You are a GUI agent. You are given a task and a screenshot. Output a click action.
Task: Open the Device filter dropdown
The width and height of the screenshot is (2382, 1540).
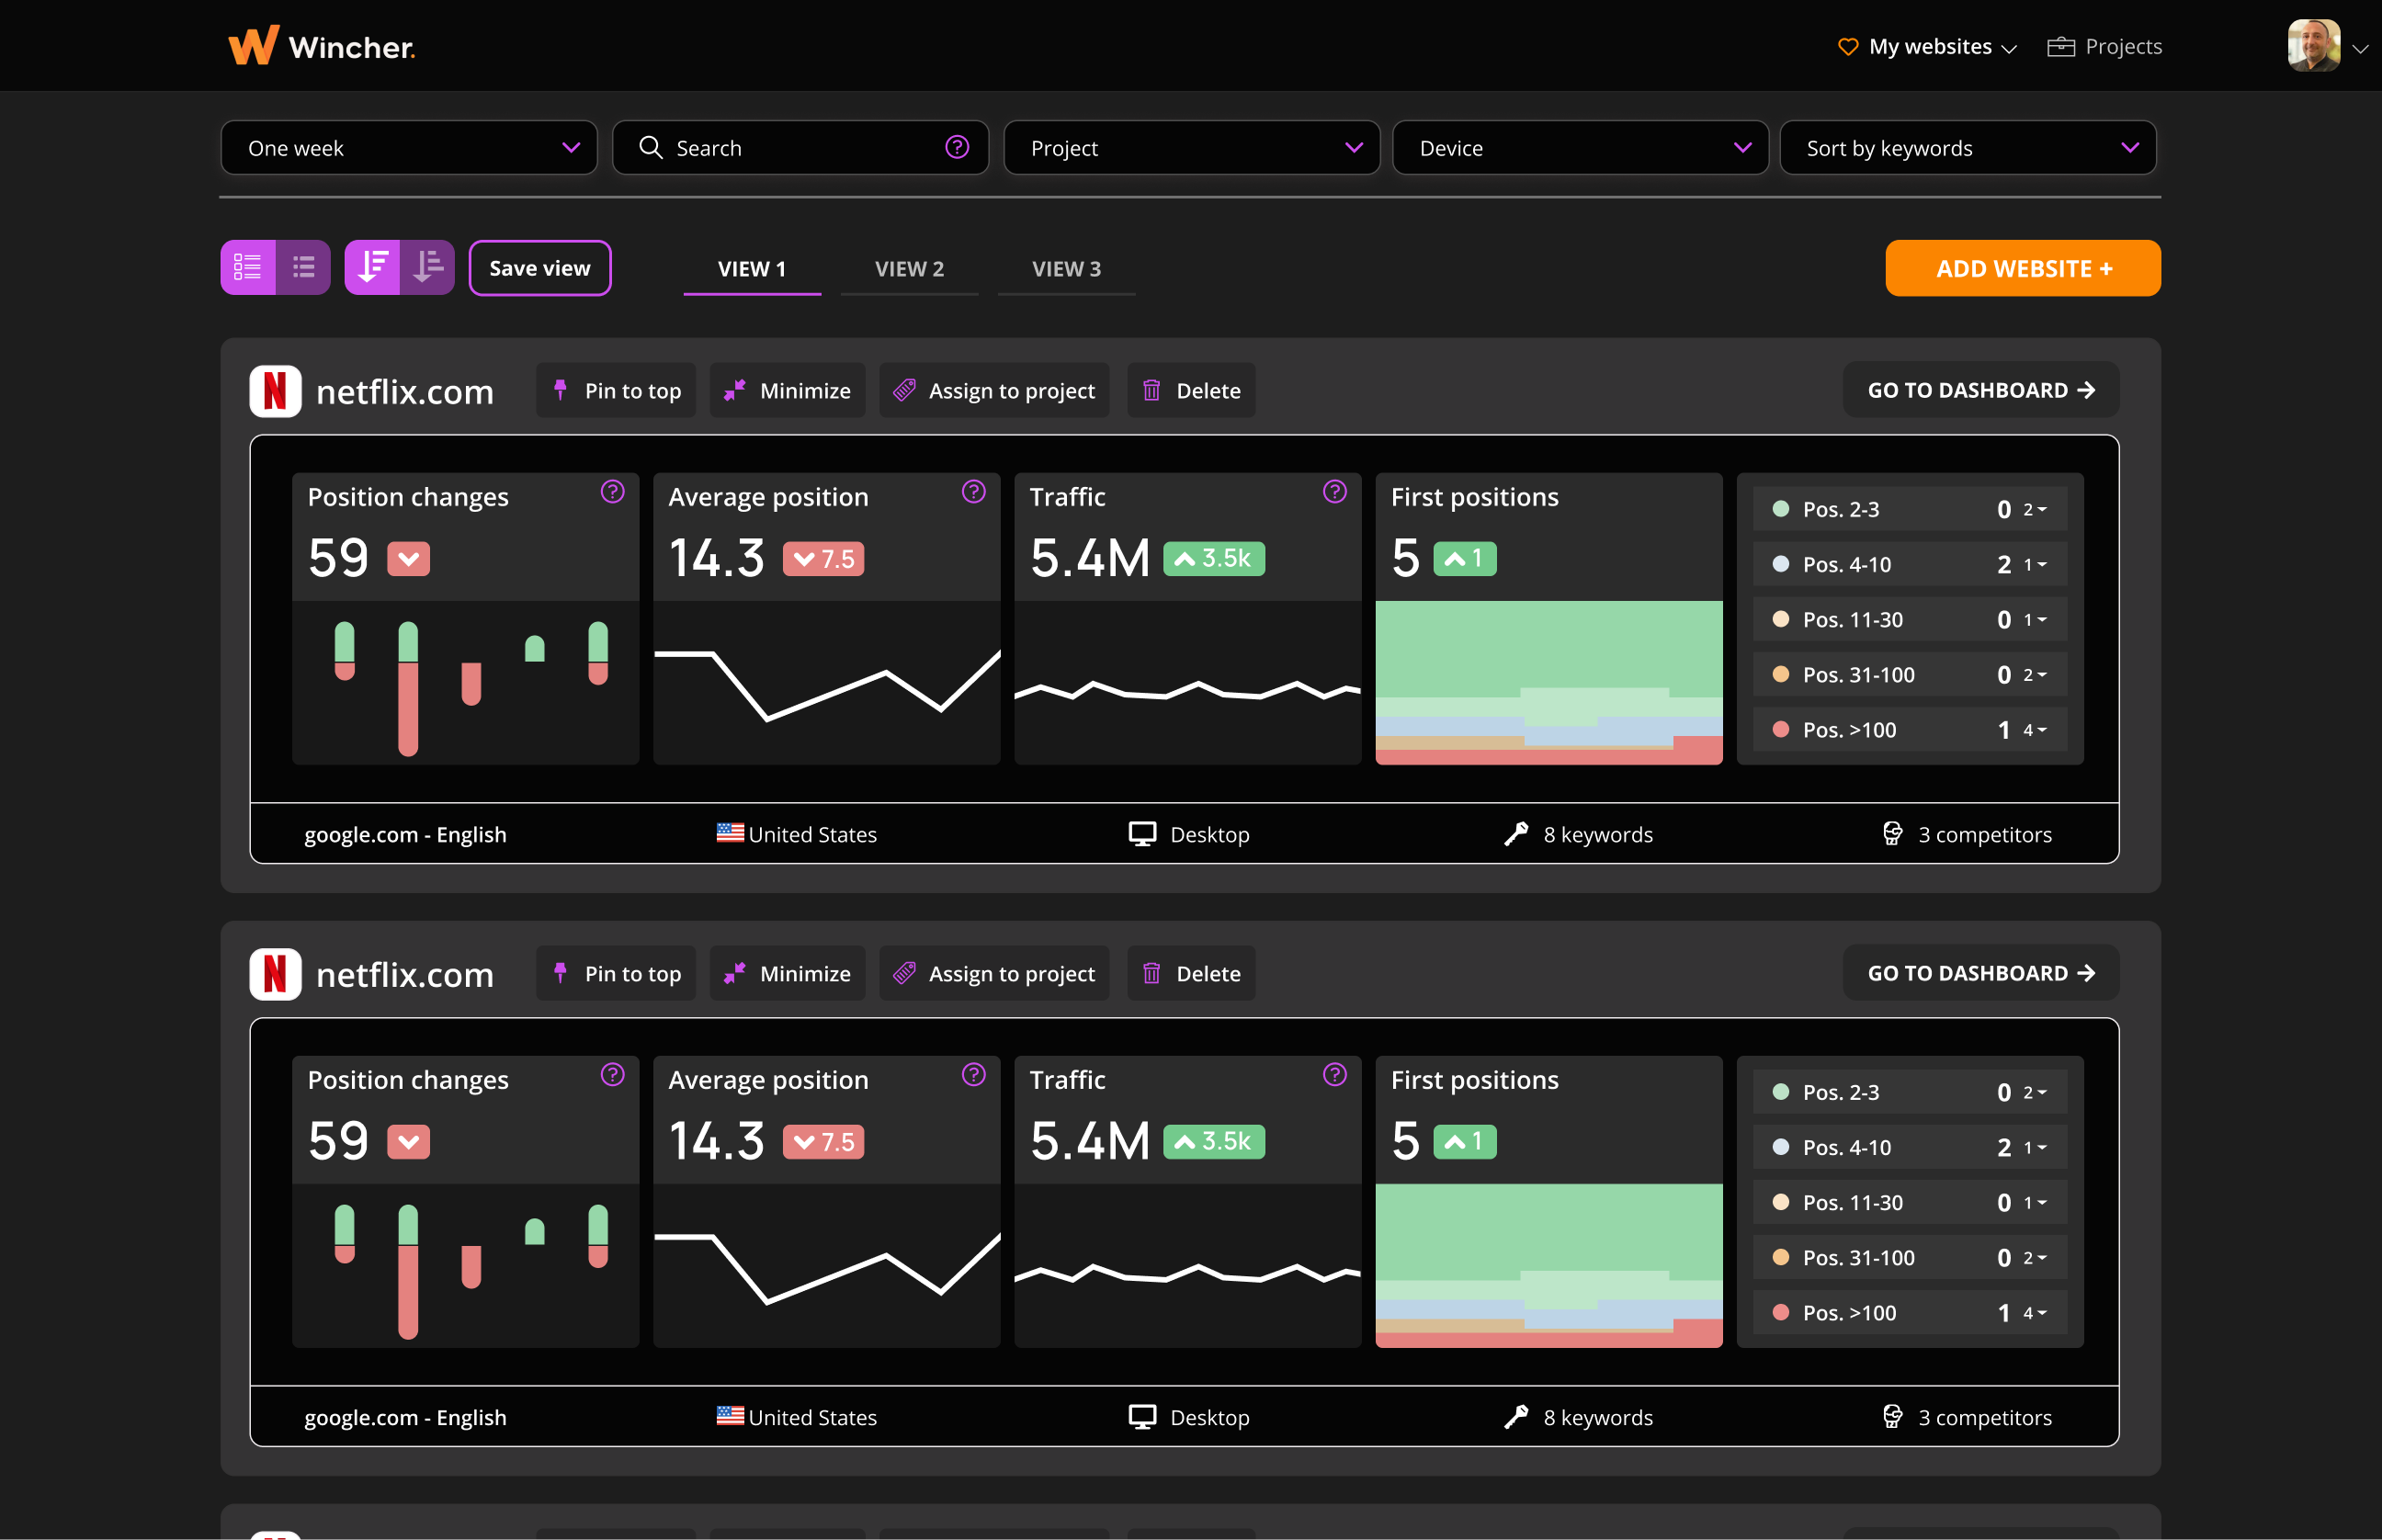pyautogui.click(x=1579, y=147)
